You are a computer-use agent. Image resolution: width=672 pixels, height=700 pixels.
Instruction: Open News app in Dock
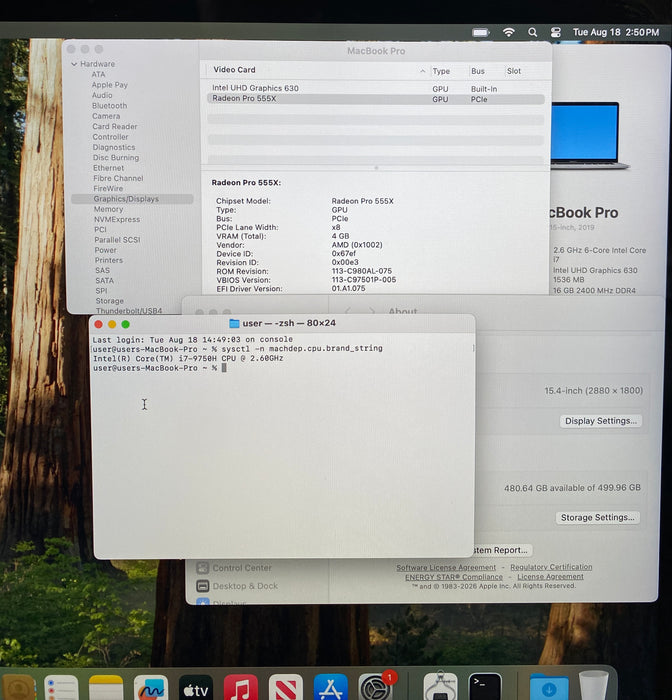[x=286, y=688]
